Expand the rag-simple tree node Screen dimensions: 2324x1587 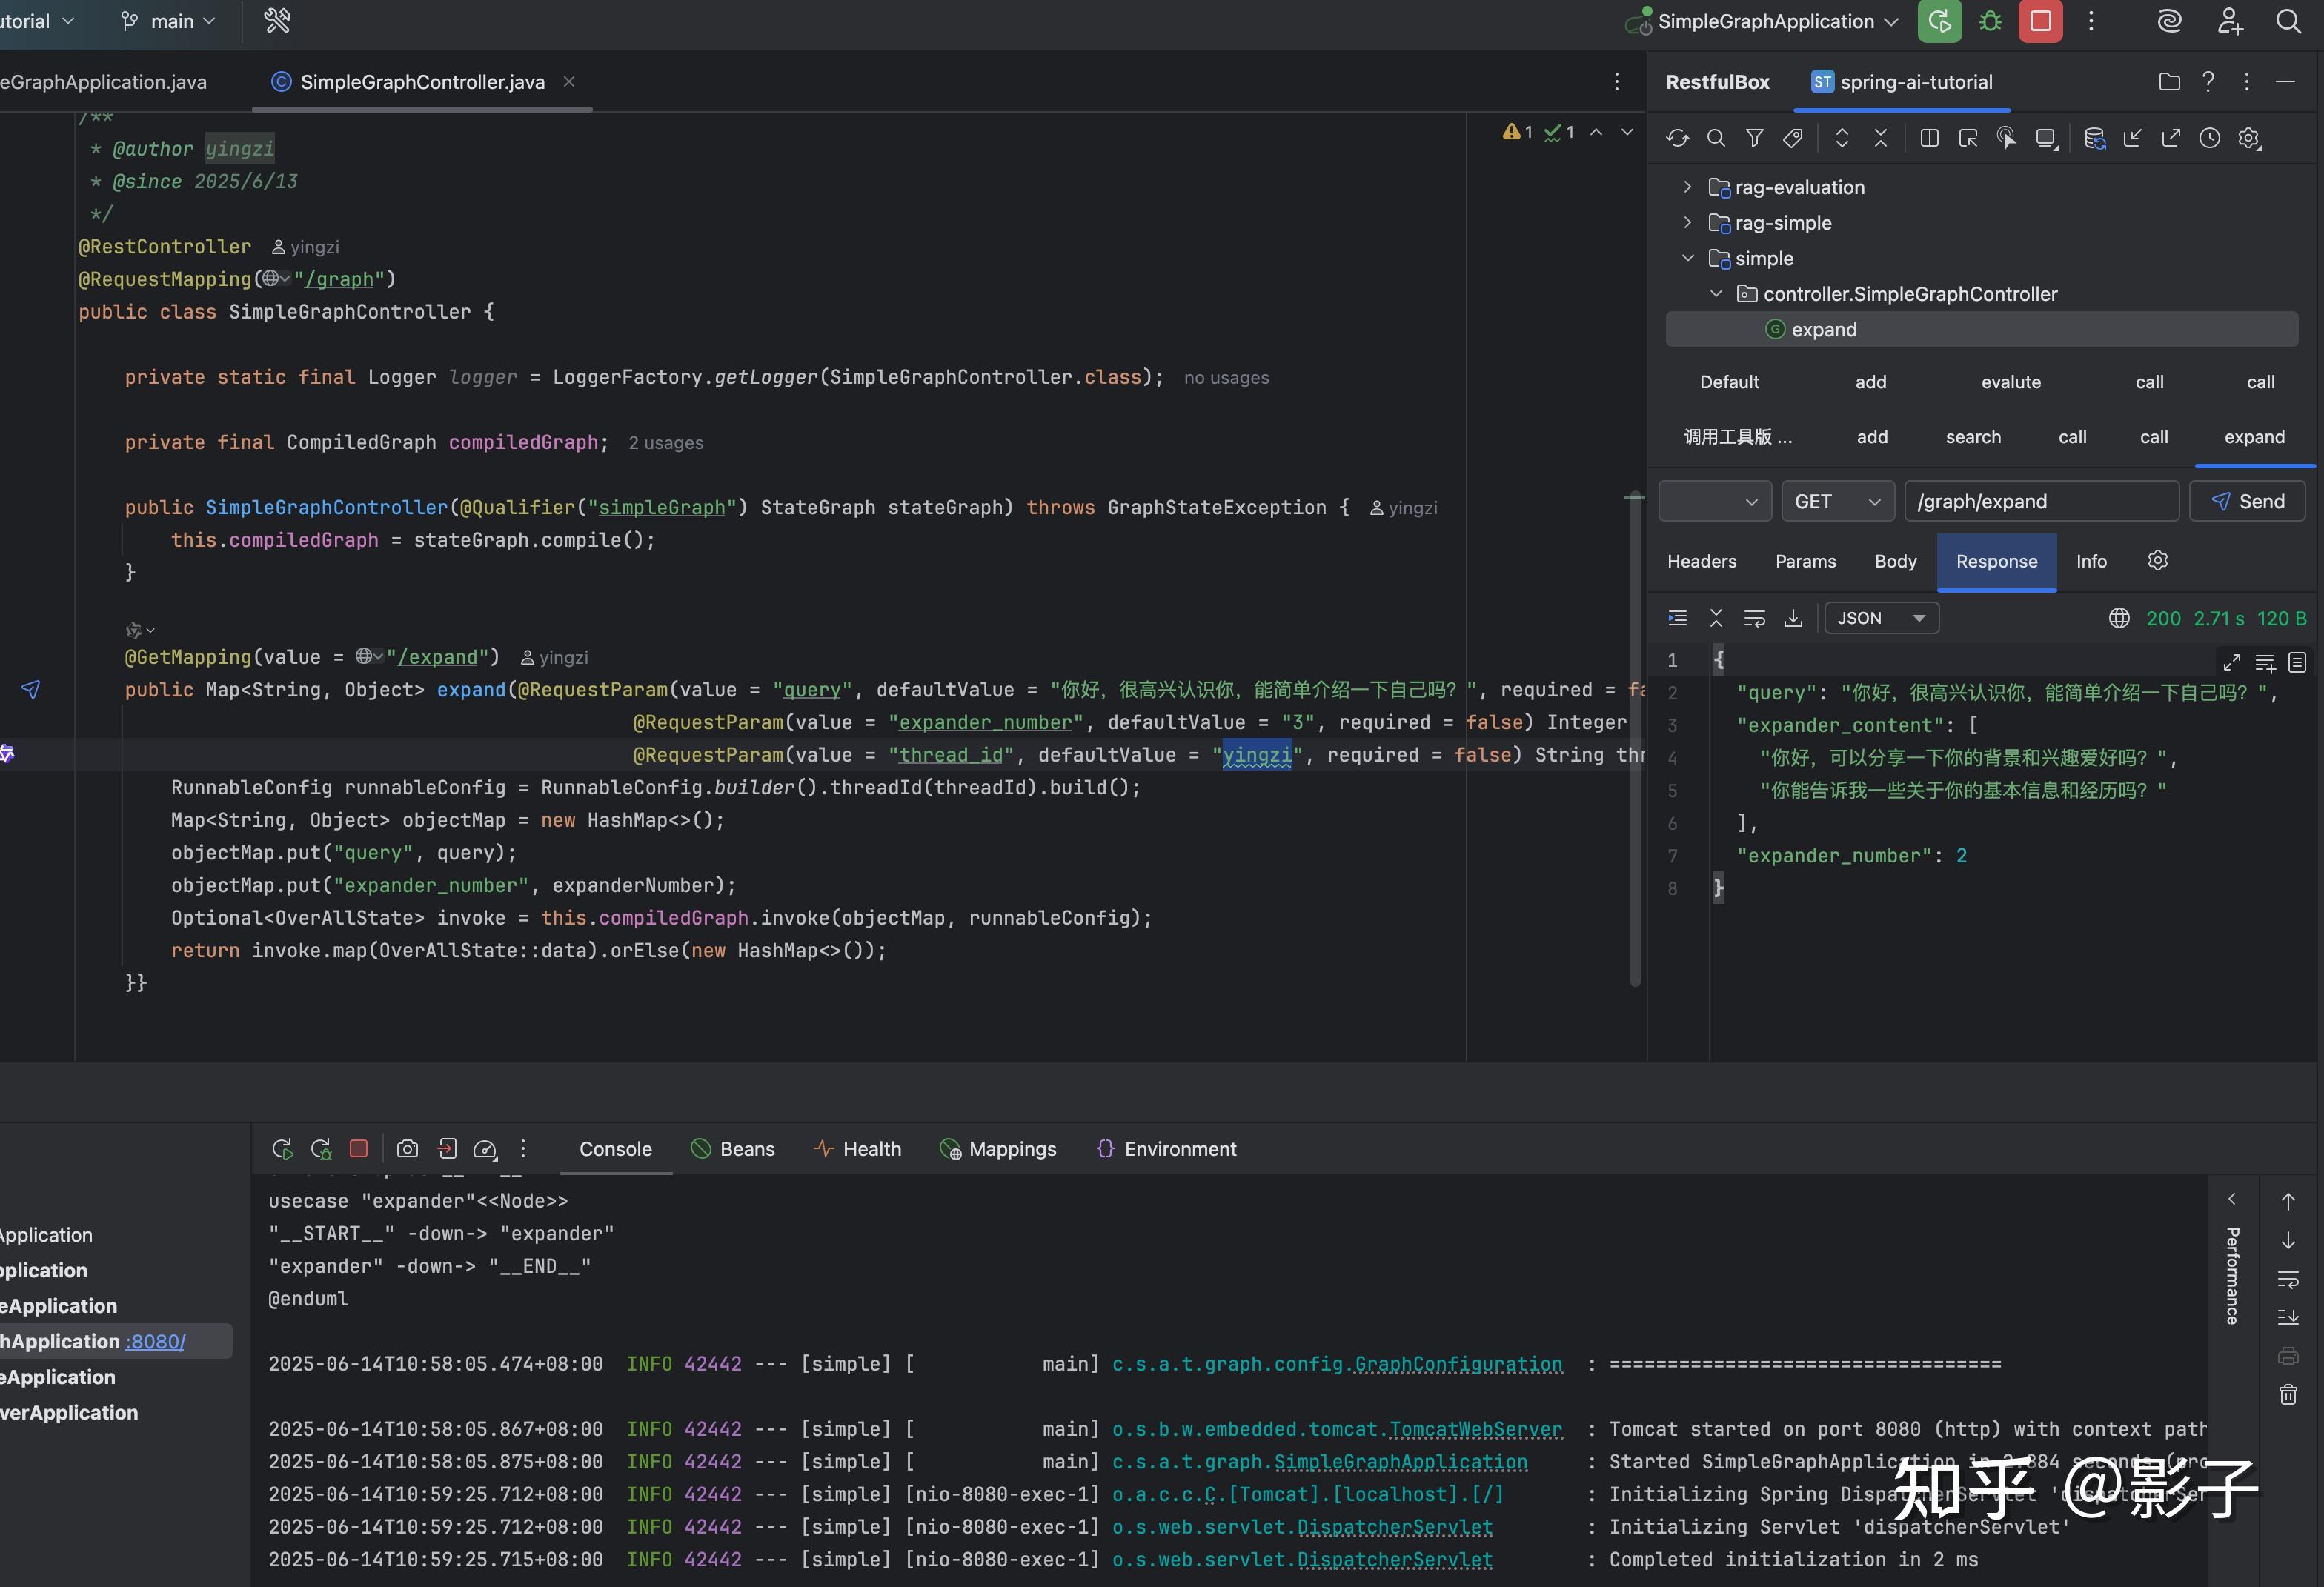tap(1687, 222)
